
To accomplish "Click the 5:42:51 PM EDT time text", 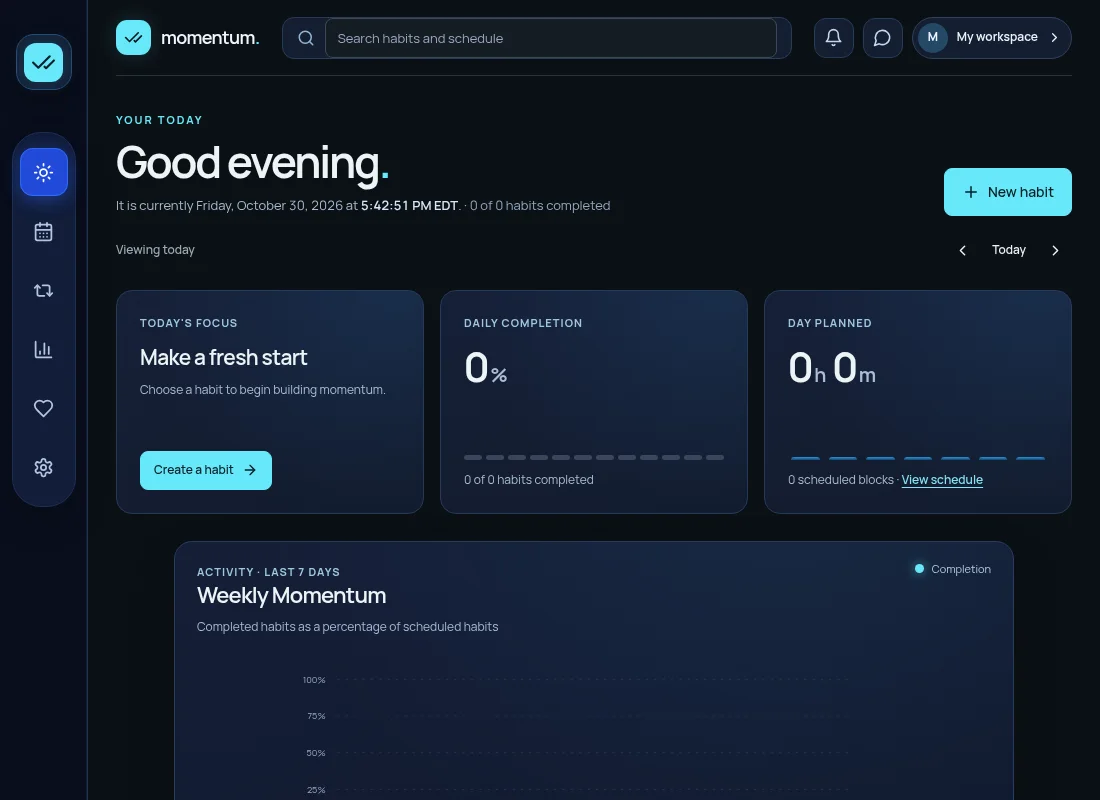I will point(409,206).
